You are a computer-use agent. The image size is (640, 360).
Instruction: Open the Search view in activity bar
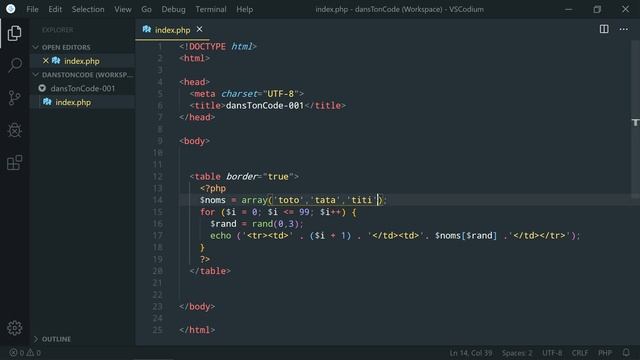click(x=15, y=64)
